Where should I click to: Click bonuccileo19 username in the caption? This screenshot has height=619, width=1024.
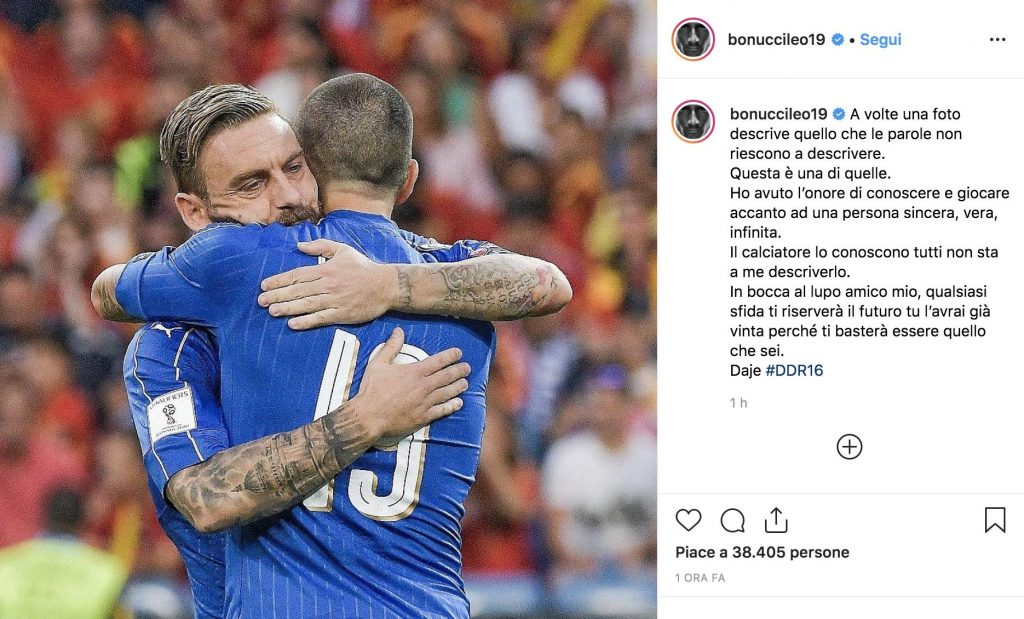[778, 114]
